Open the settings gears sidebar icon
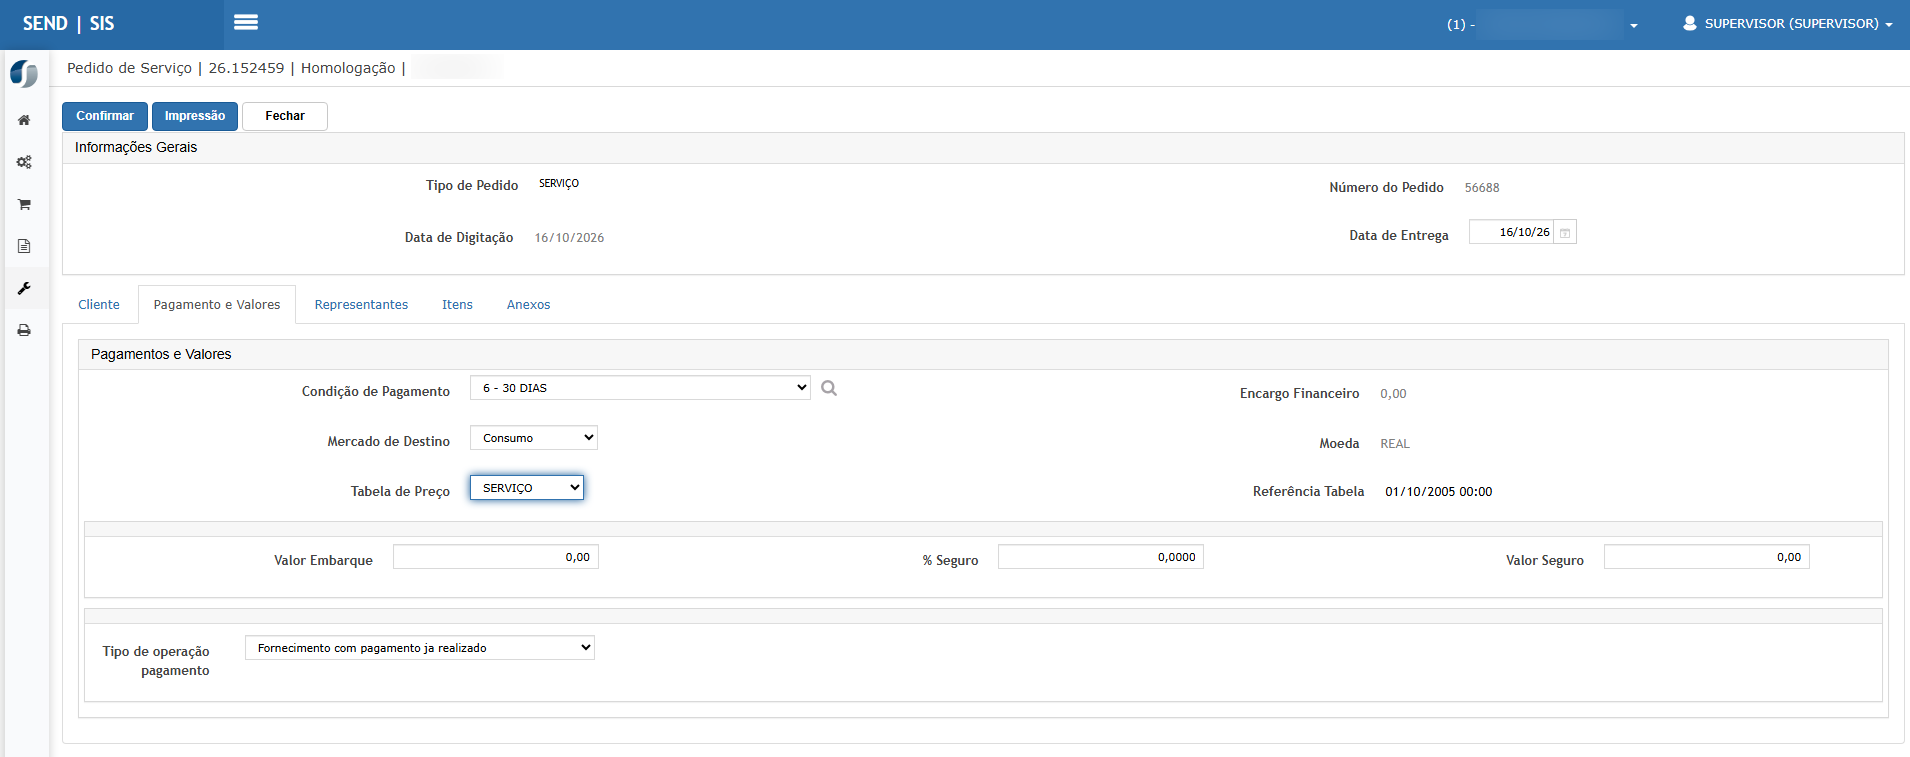 [24, 162]
